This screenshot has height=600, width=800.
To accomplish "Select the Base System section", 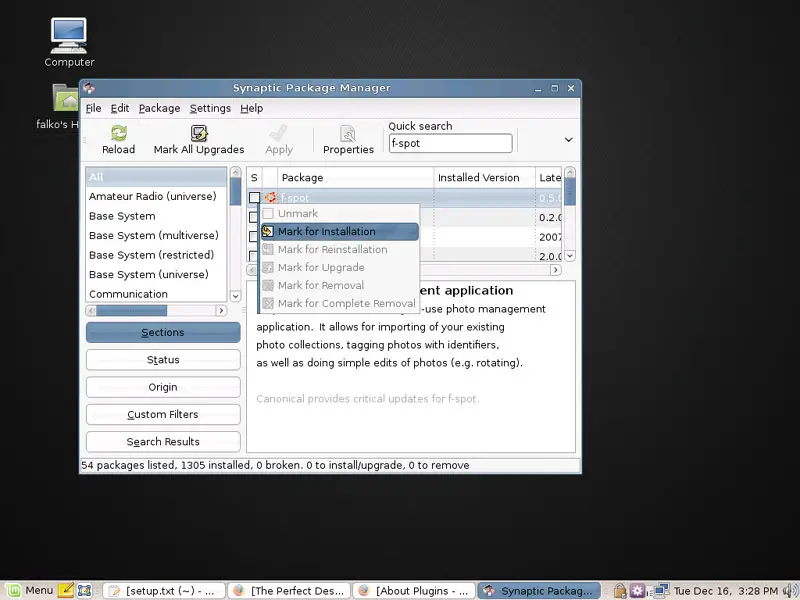I will click(156, 216).
